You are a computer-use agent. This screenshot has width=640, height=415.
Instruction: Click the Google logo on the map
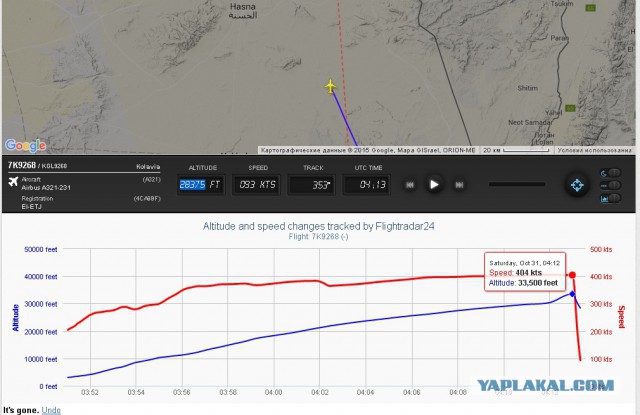coord(25,145)
